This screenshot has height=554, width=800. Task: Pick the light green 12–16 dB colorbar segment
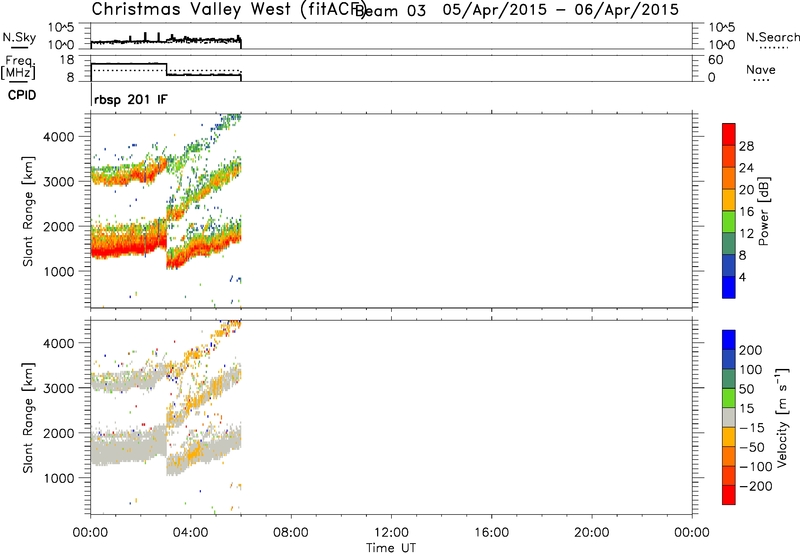point(729,222)
